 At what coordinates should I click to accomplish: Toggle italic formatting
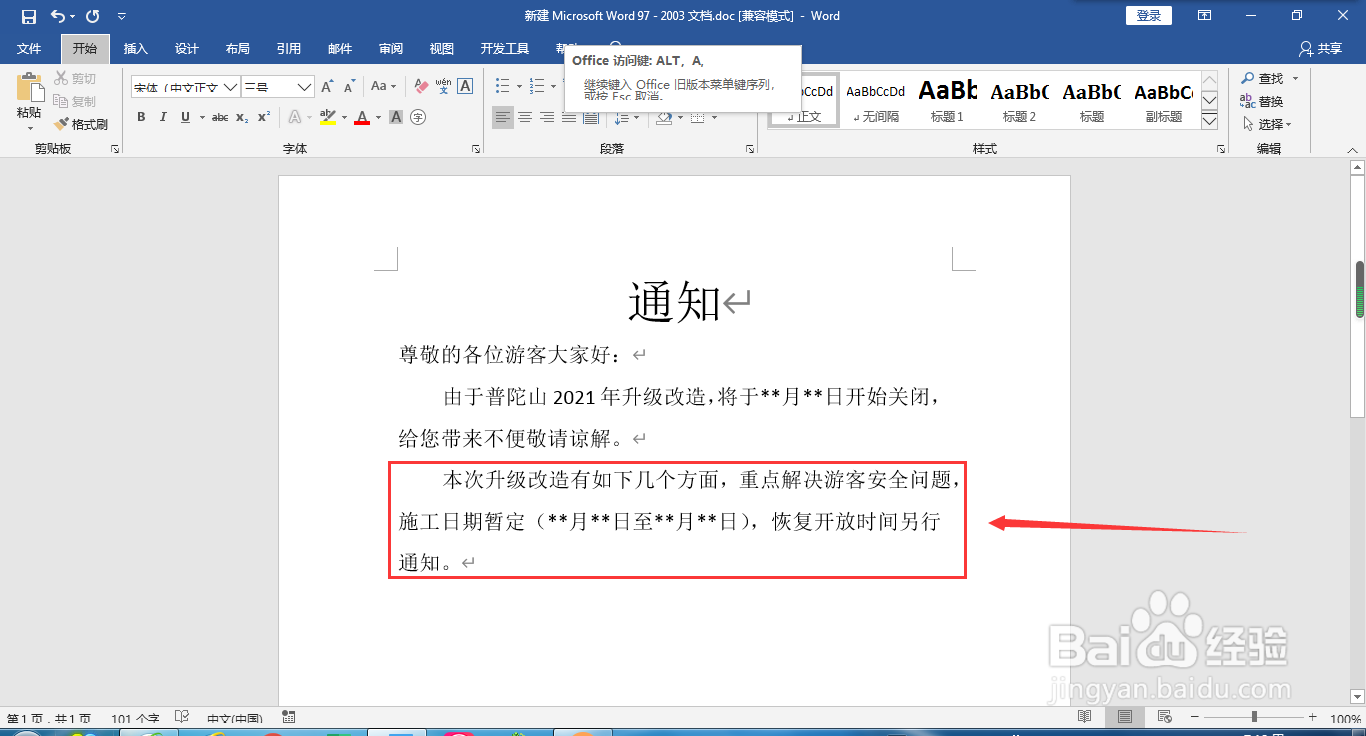(x=163, y=117)
